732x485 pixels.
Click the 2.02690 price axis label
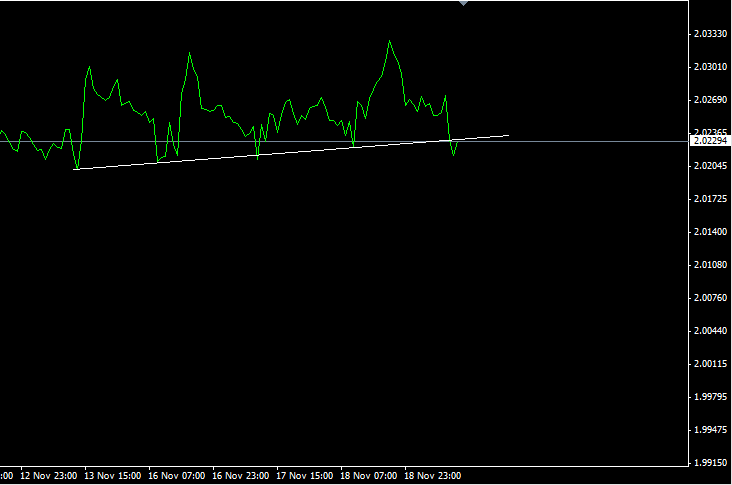[x=711, y=100]
